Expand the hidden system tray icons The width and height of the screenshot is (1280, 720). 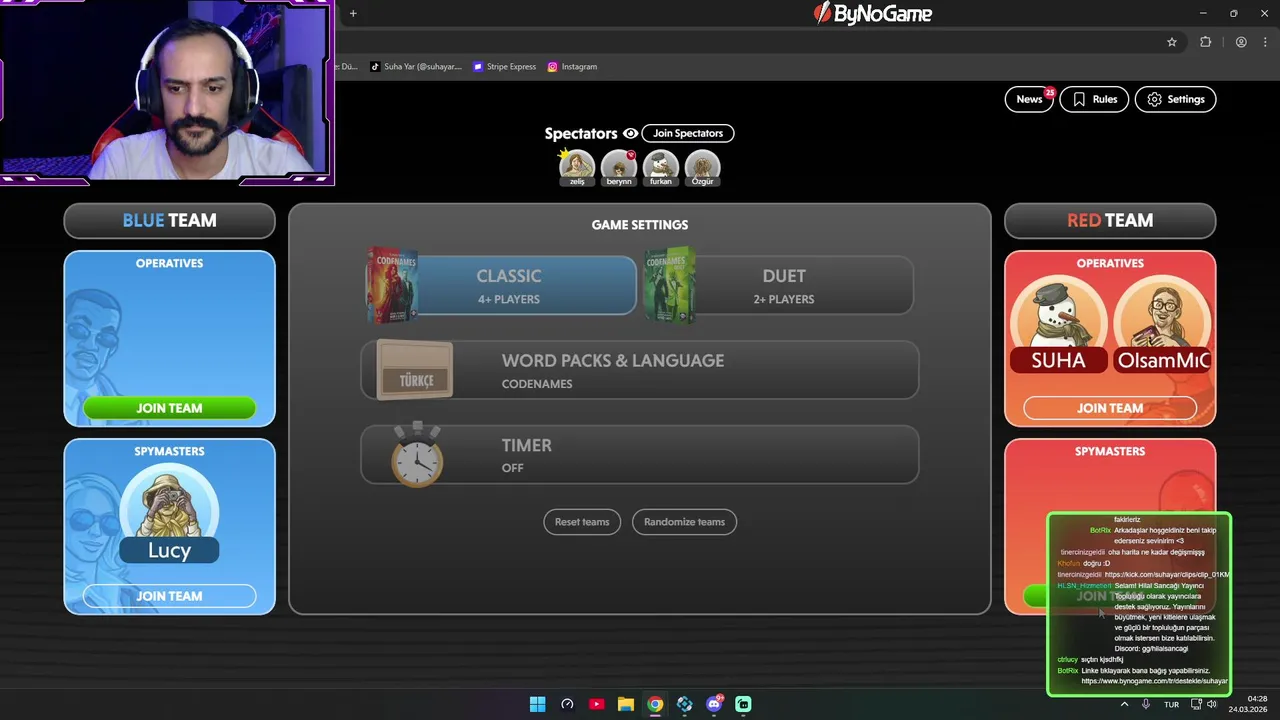(1124, 704)
